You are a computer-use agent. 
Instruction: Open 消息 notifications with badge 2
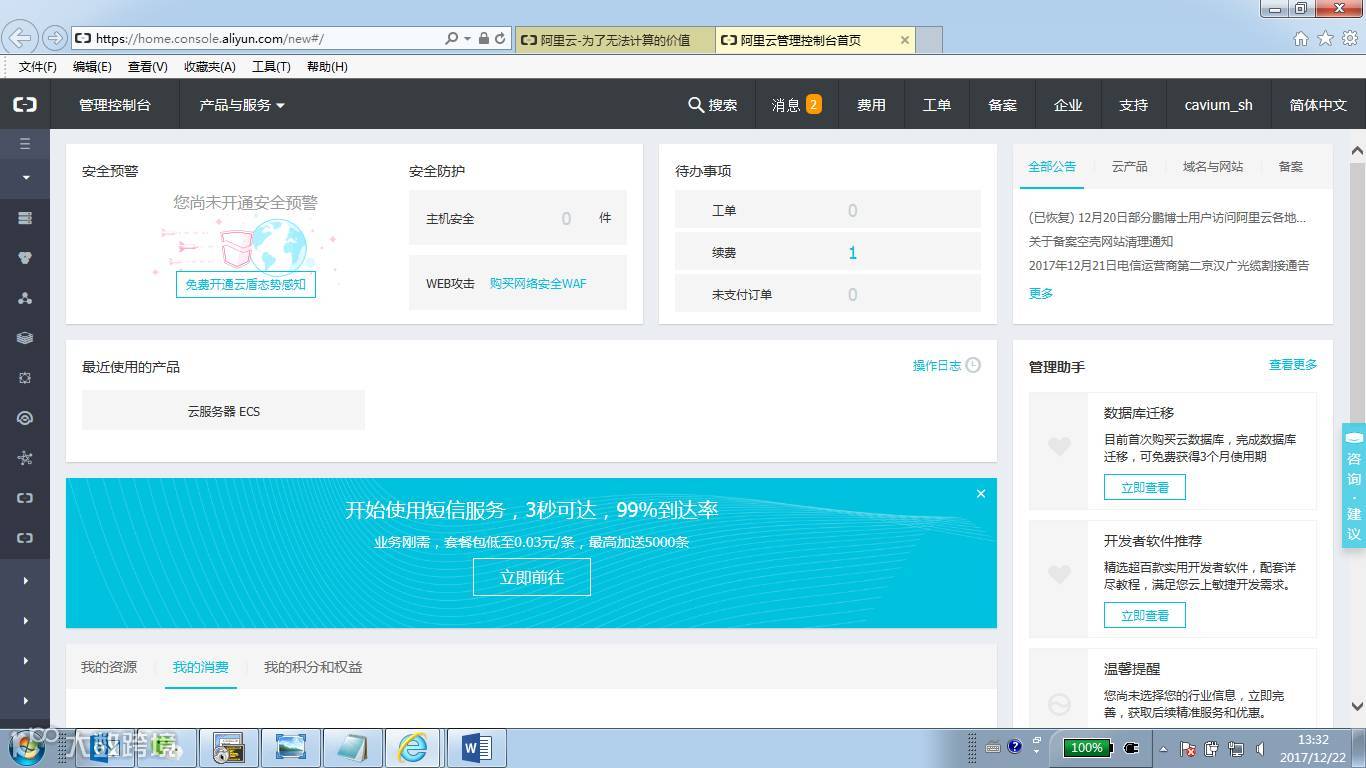[796, 105]
